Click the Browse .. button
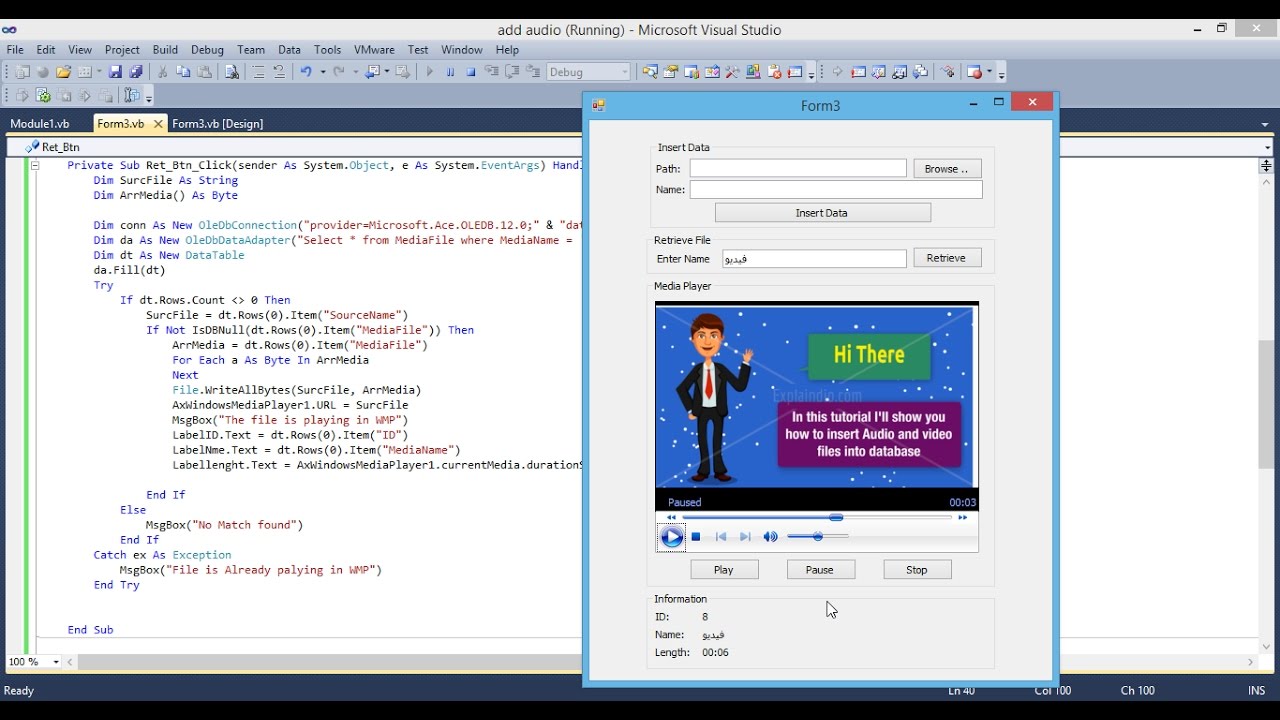Image resolution: width=1280 pixels, height=720 pixels. click(947, 169)
